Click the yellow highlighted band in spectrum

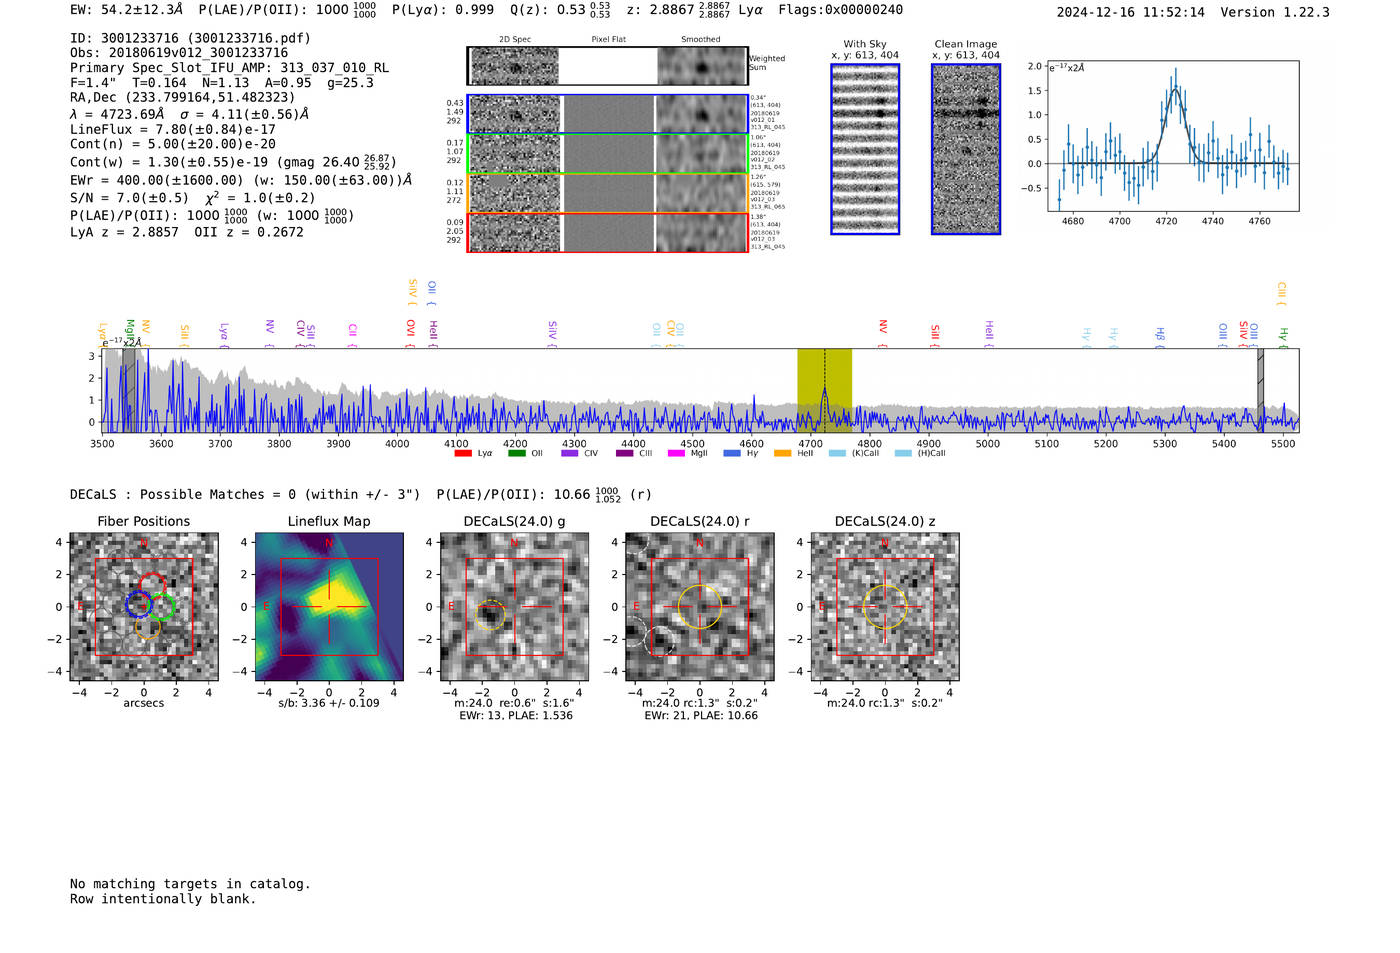pyautogui.click(x=824, y=390)
